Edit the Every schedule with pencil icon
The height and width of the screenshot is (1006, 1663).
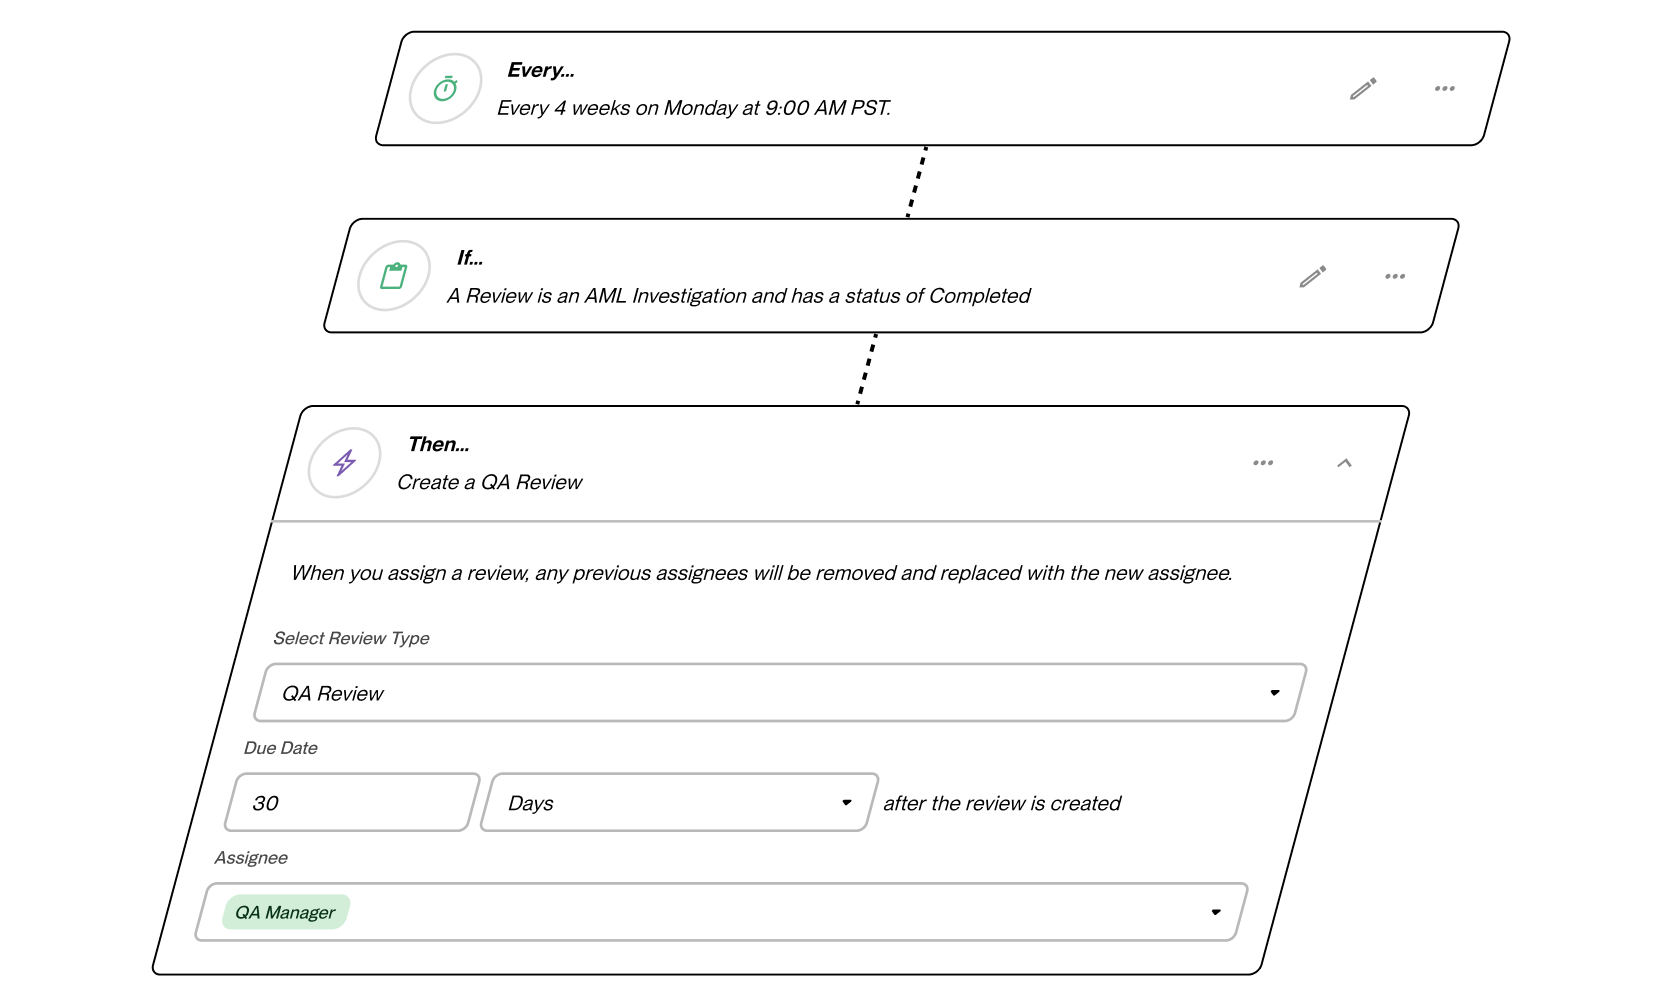click(x=1363, y=89)
